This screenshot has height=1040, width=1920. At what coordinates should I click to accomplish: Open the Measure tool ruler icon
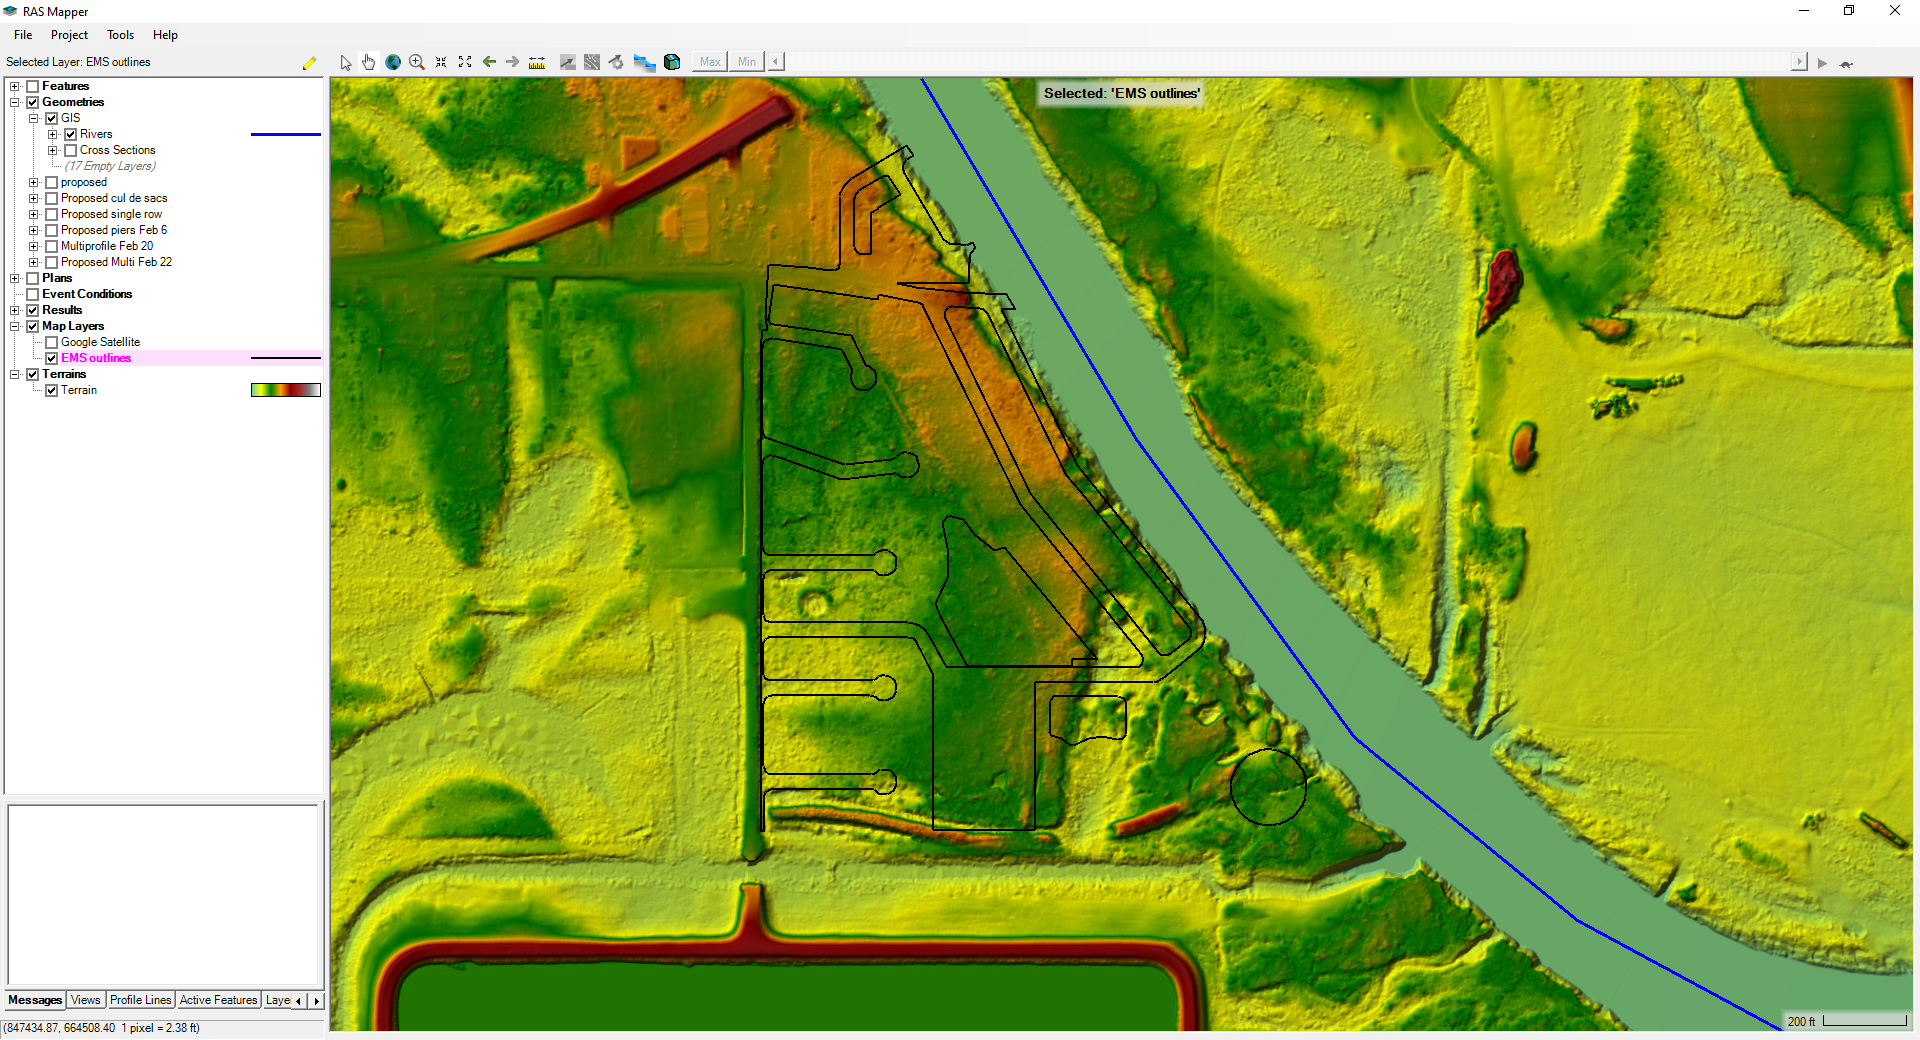[537, 61]
